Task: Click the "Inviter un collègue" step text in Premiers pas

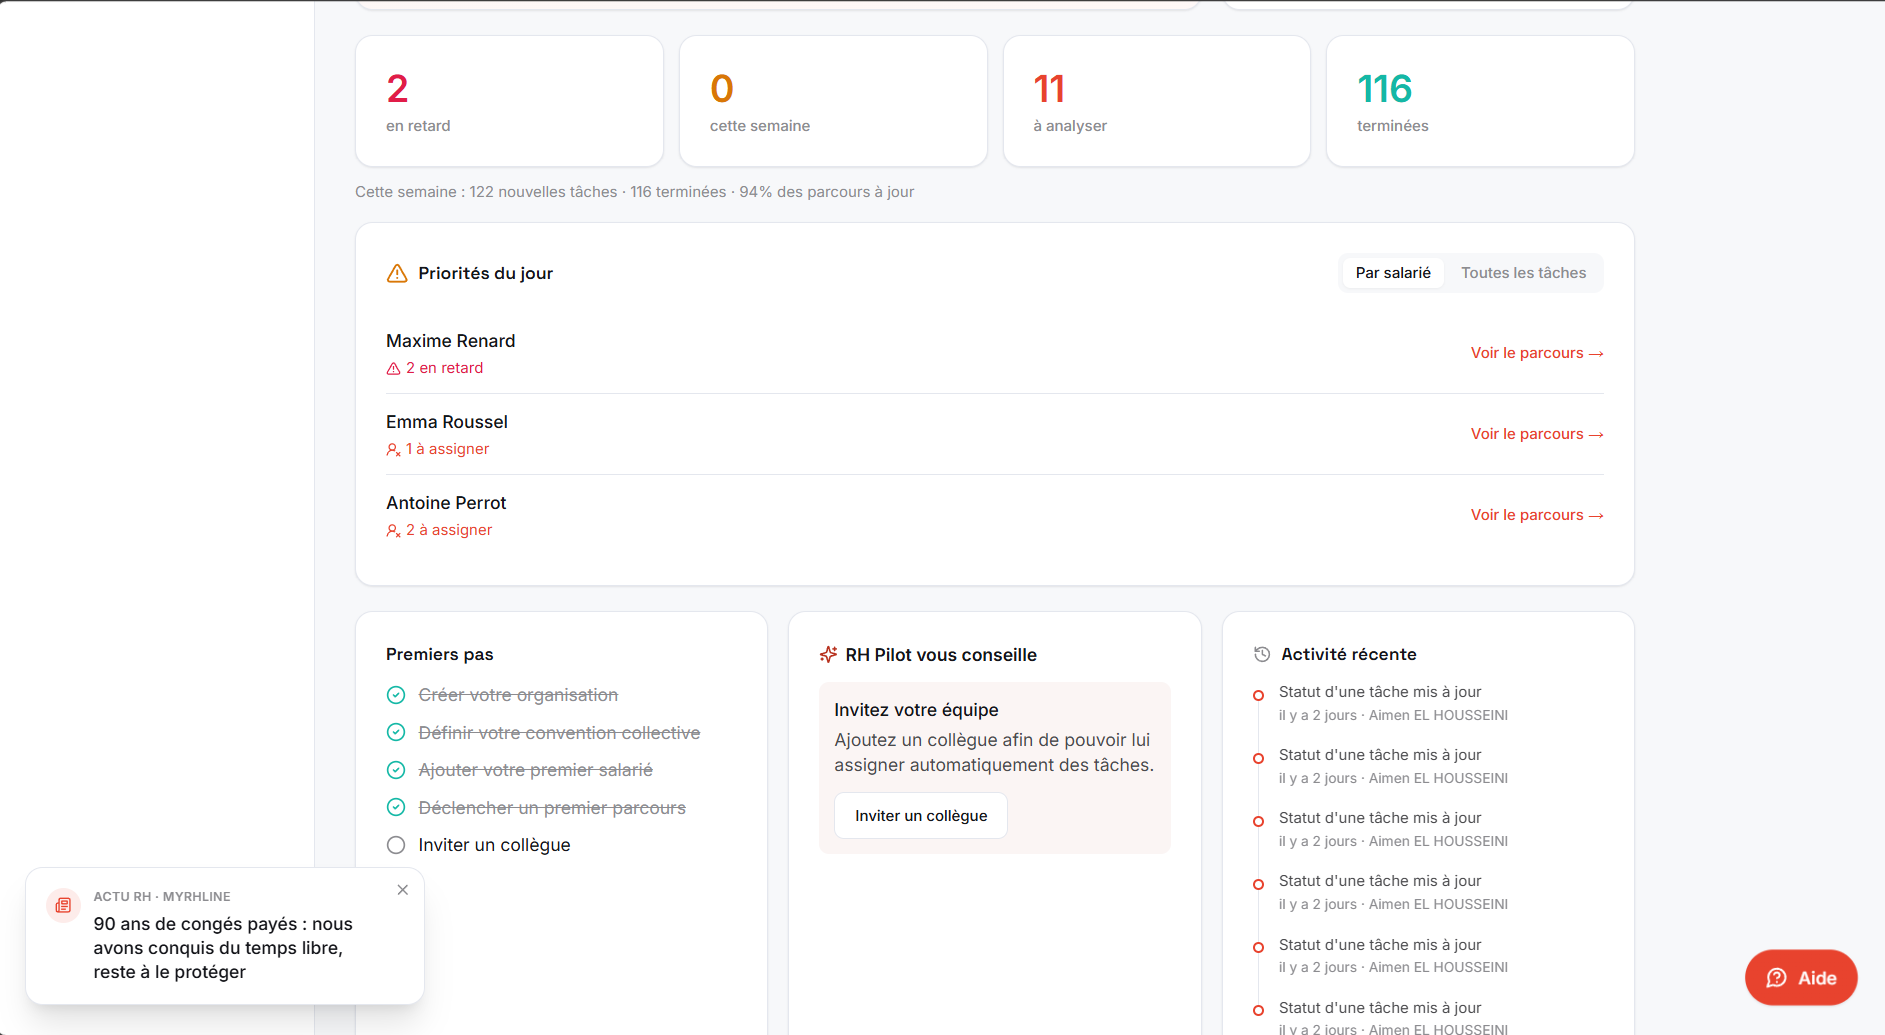Action: point(494,845)
